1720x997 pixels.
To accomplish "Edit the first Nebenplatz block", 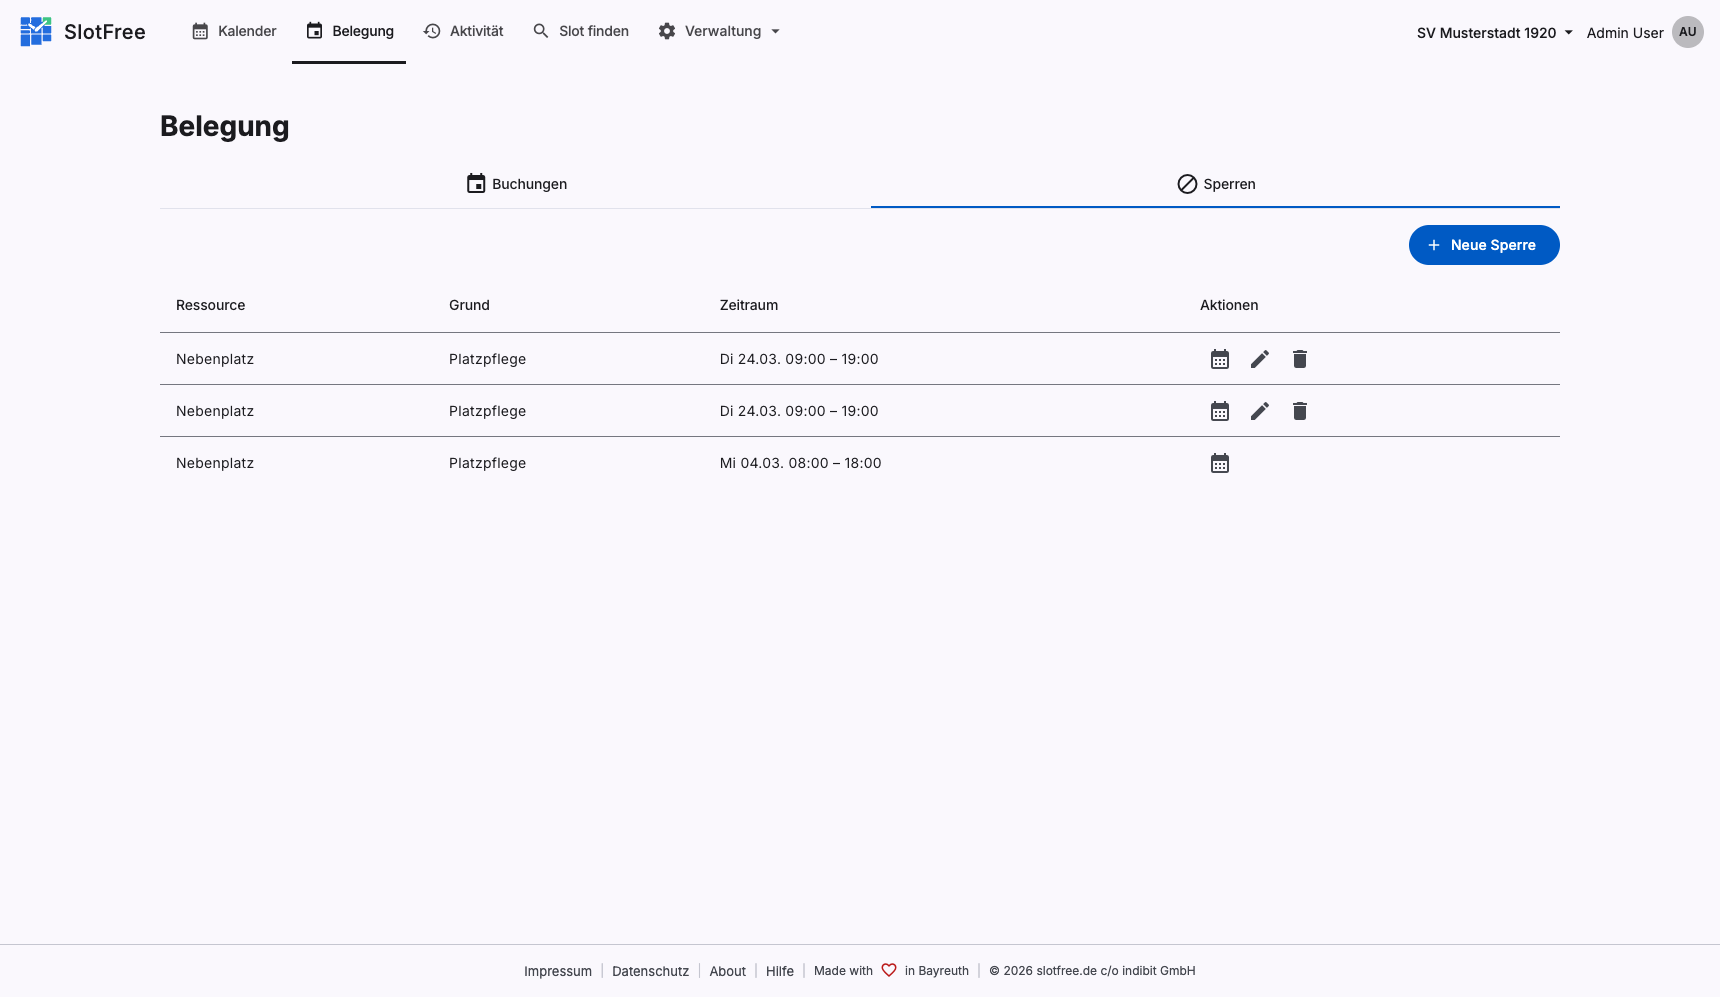I will tap(1259, 359).
